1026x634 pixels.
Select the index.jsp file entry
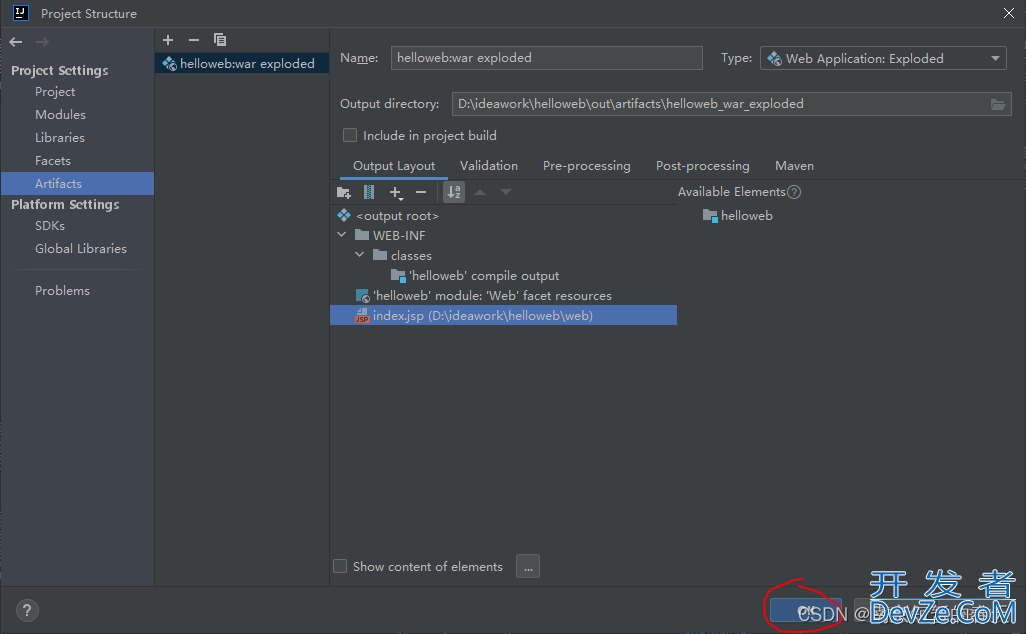click(503, 315)
